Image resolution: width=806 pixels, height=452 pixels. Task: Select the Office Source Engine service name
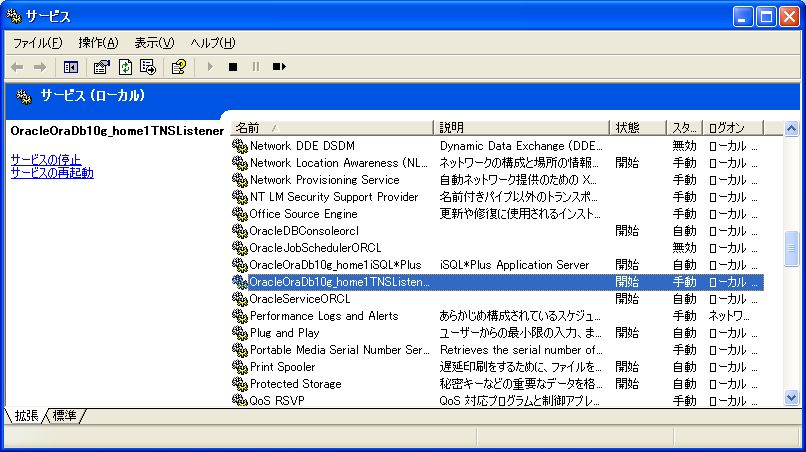(x=303, y=214)
